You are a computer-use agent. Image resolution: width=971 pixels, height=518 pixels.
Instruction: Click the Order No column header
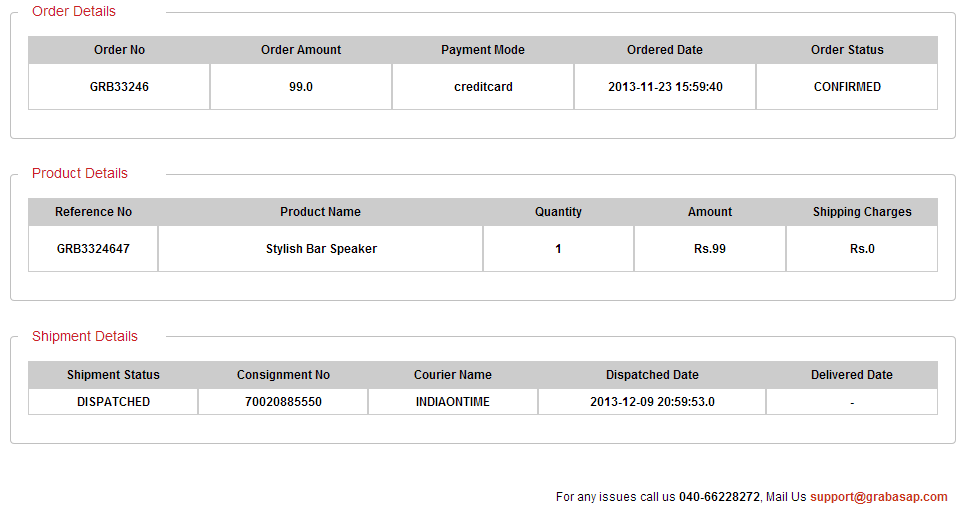click(119, 50)
